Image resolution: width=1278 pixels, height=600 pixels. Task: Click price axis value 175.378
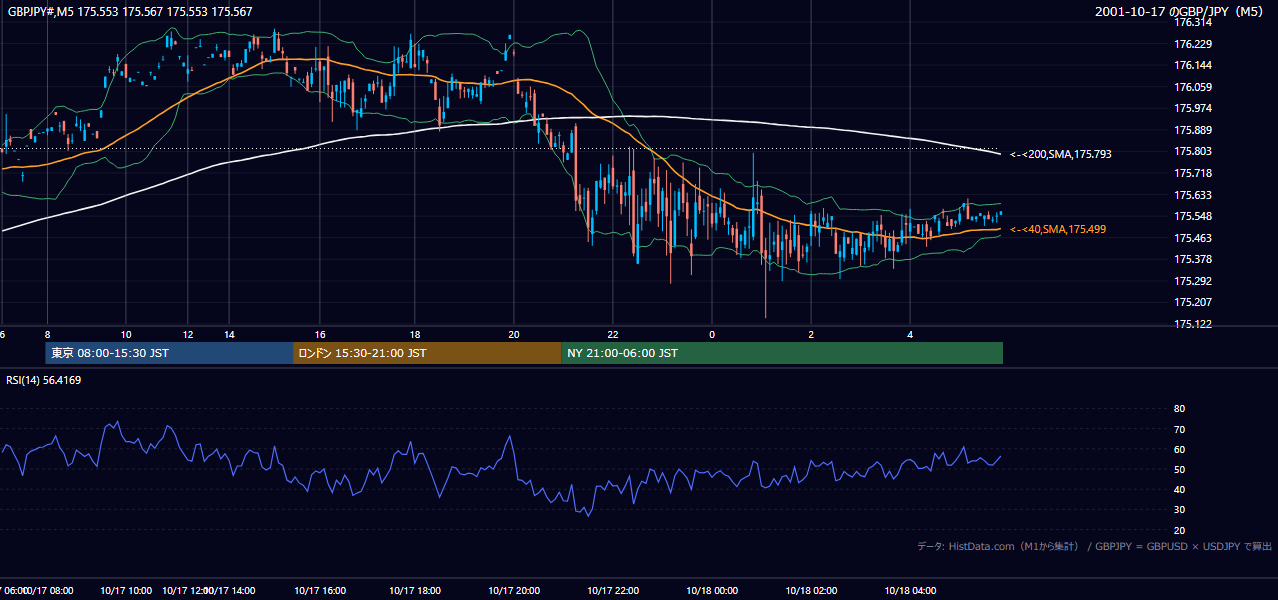click(x=1193, y=259)
